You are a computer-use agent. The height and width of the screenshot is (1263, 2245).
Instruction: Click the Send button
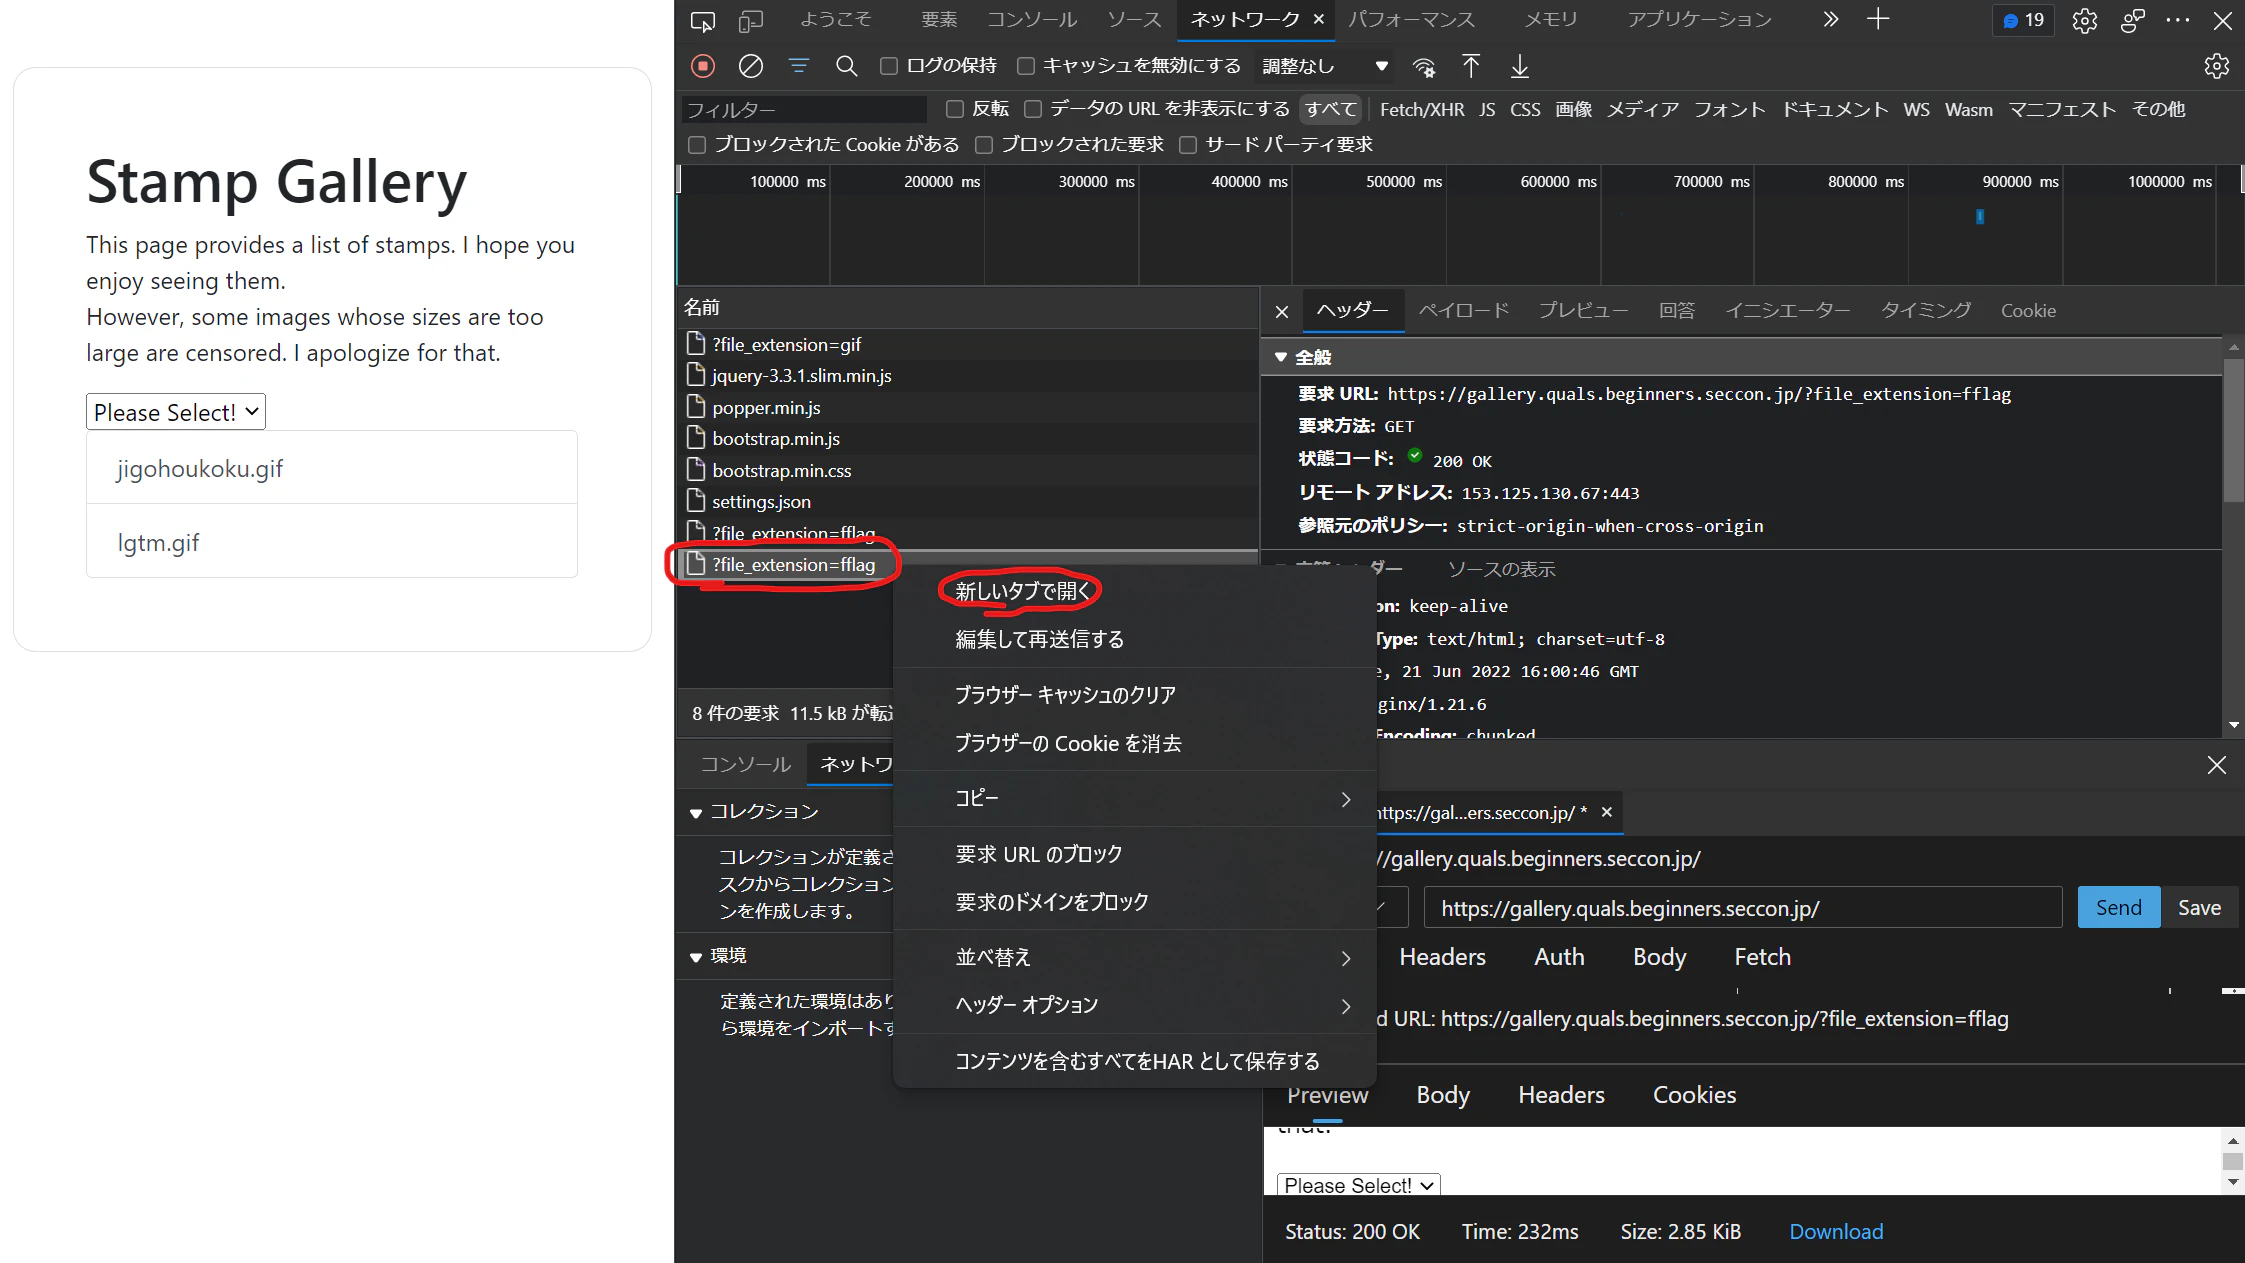coord(2119,907)
